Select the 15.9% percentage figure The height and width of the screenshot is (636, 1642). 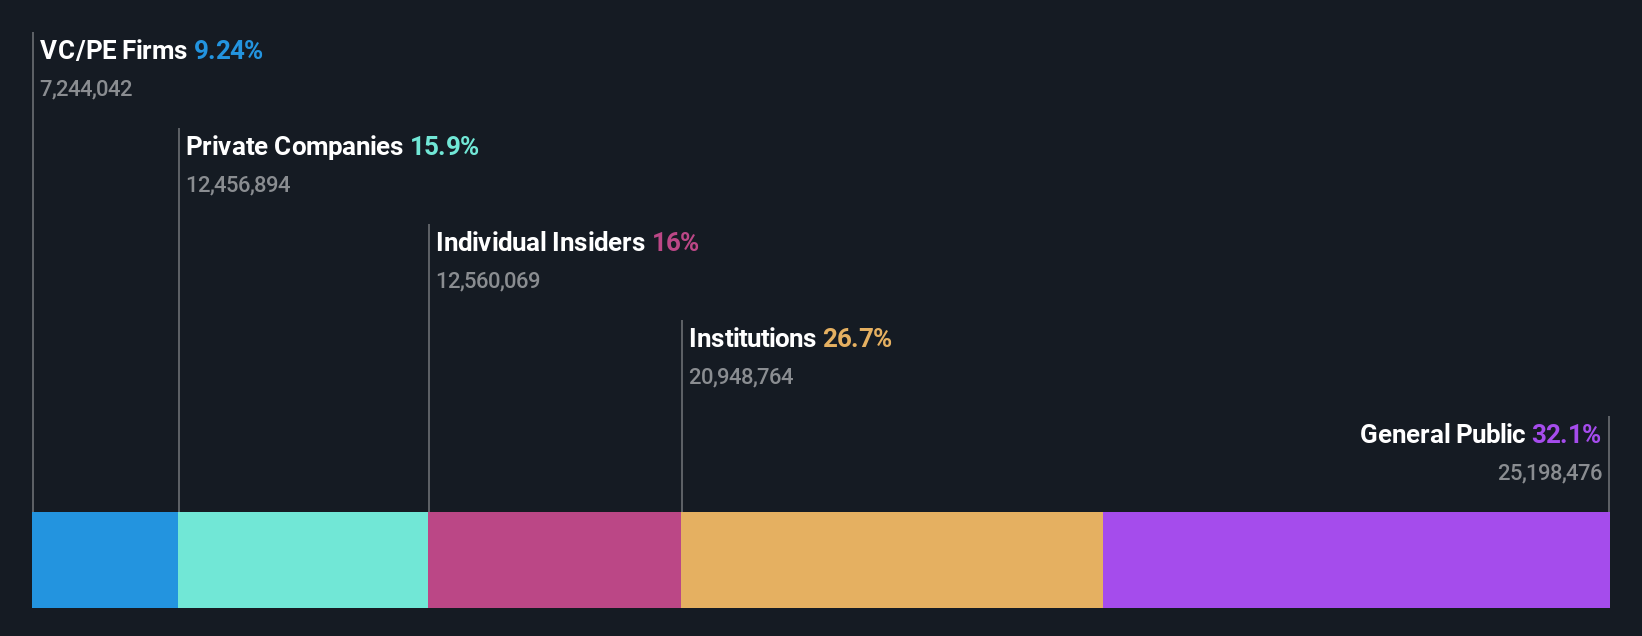444,146
